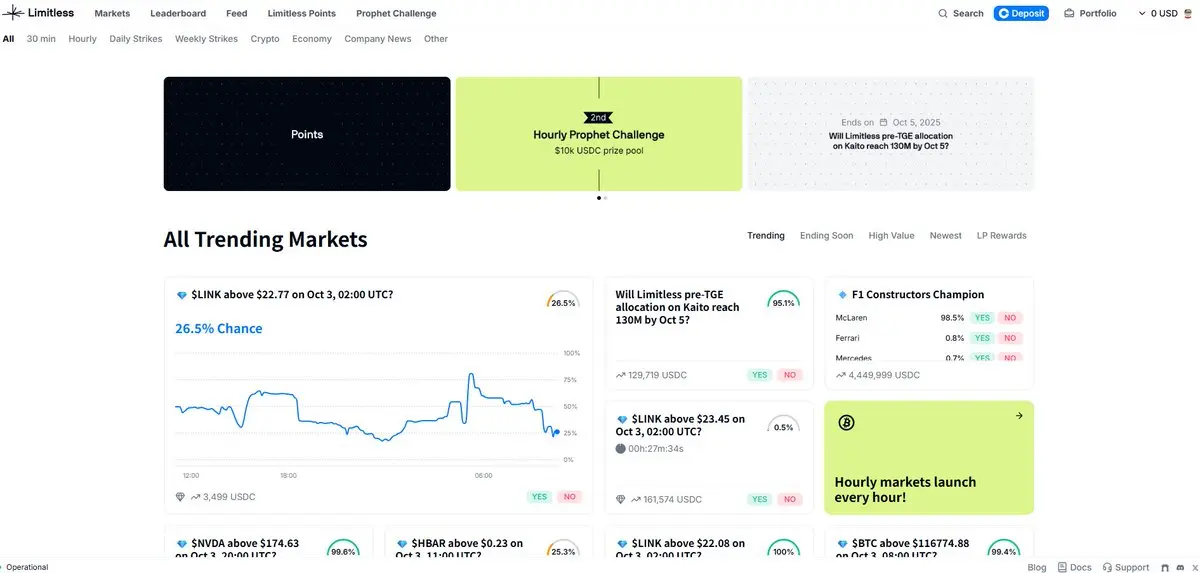The image size is (1200, 573).
Task: Click the Limitless logo in the header
Action: tap(39, 13)
